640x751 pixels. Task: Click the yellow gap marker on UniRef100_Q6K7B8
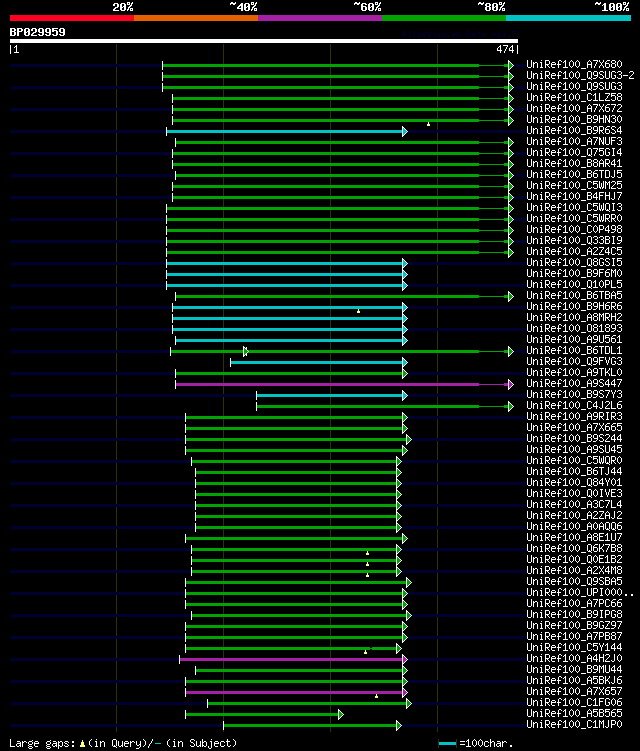click(x=367, y=553)
